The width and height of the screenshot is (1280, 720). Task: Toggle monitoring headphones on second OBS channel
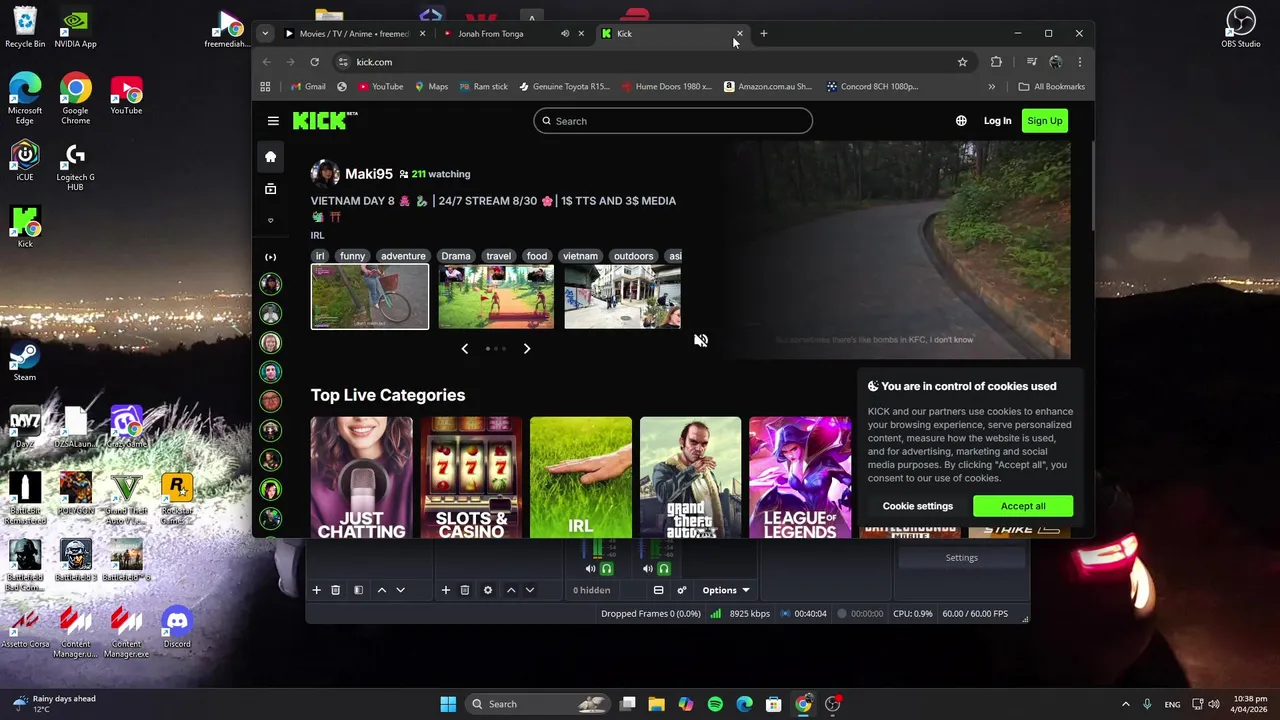(663, 569)
